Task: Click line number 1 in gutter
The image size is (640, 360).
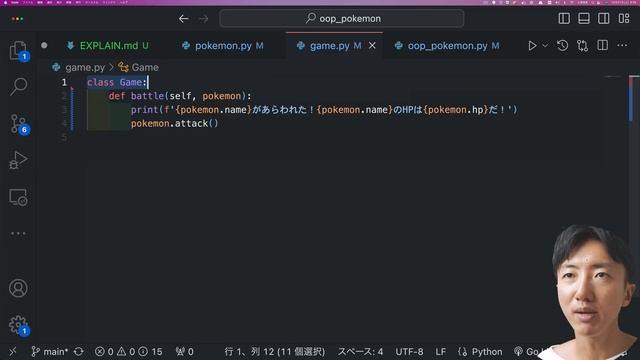Action: [64, 82]
